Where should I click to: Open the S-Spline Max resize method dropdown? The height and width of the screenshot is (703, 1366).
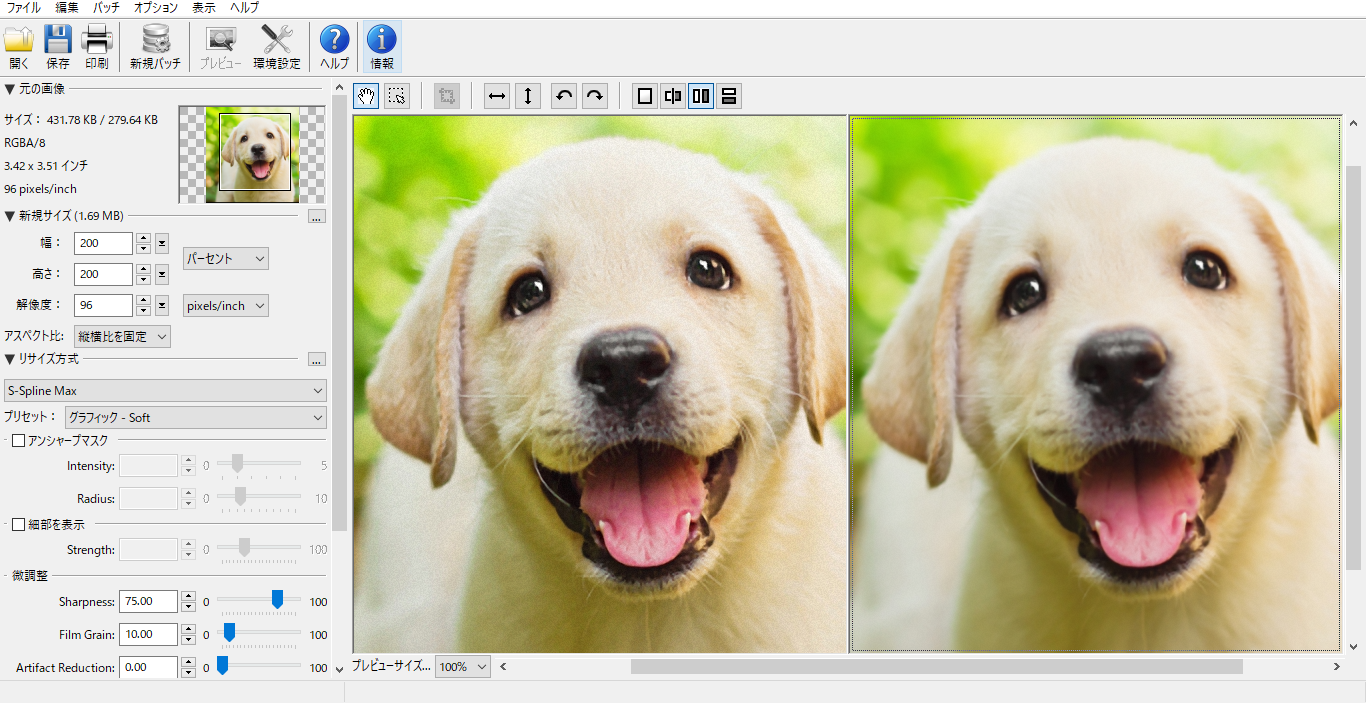pyautogui.click(x=166, y=391)
